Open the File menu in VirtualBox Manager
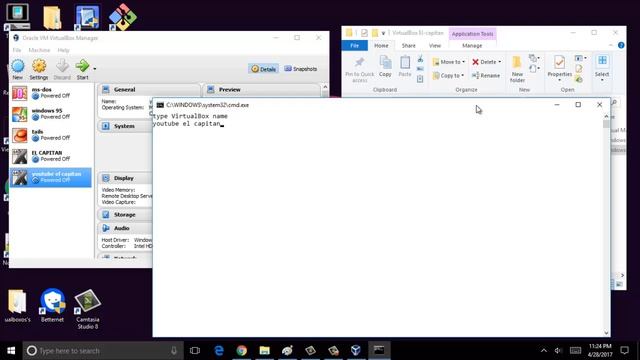 coord(17,50)
